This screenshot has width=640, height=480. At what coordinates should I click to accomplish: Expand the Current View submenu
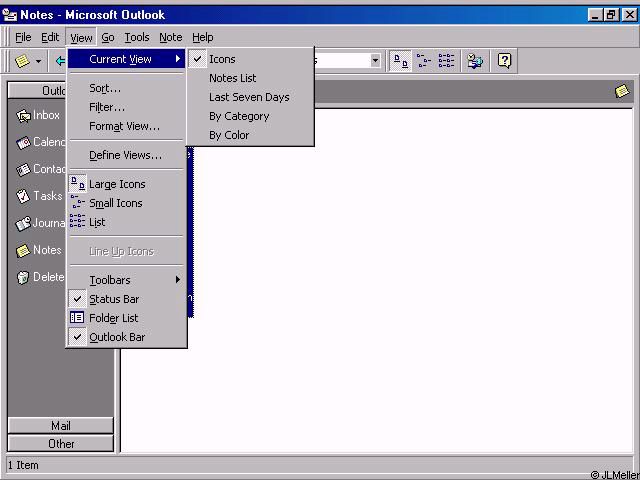click(126, 59)
